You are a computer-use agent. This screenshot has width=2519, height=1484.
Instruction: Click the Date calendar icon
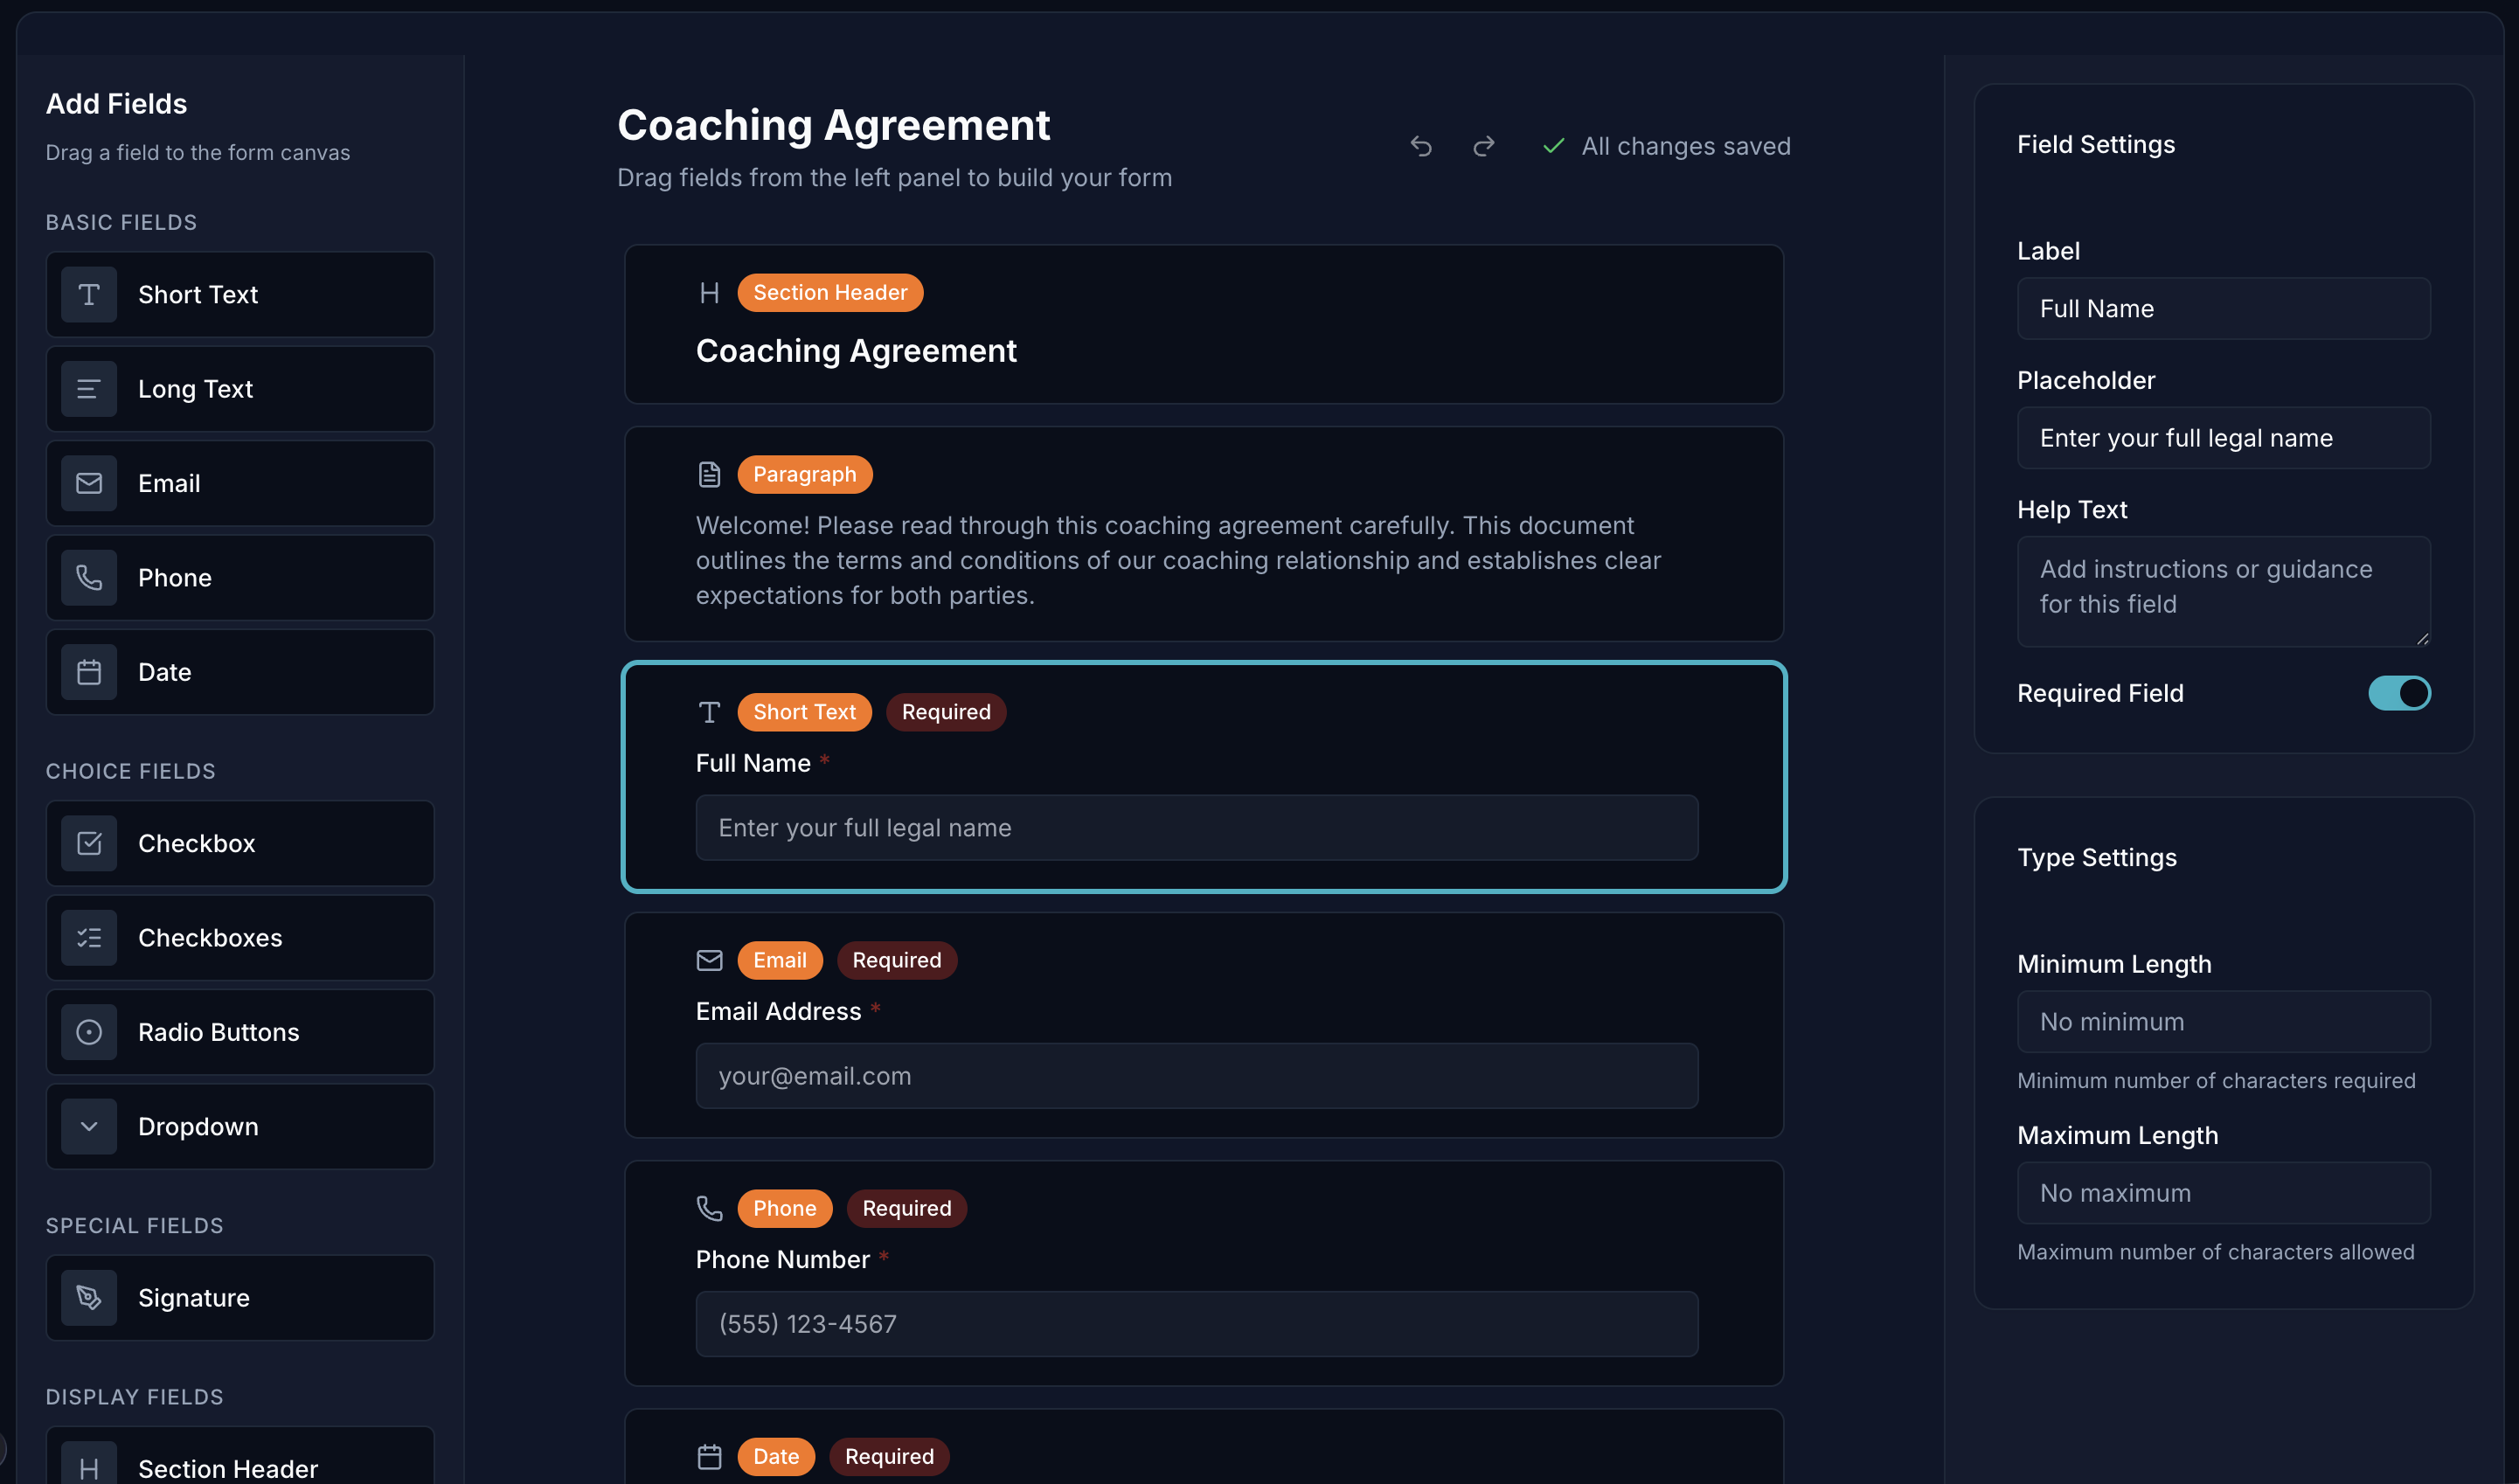[88, 671]
